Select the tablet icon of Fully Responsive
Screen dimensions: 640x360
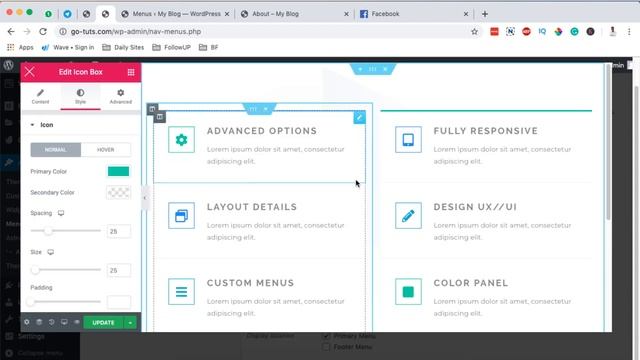408,140
